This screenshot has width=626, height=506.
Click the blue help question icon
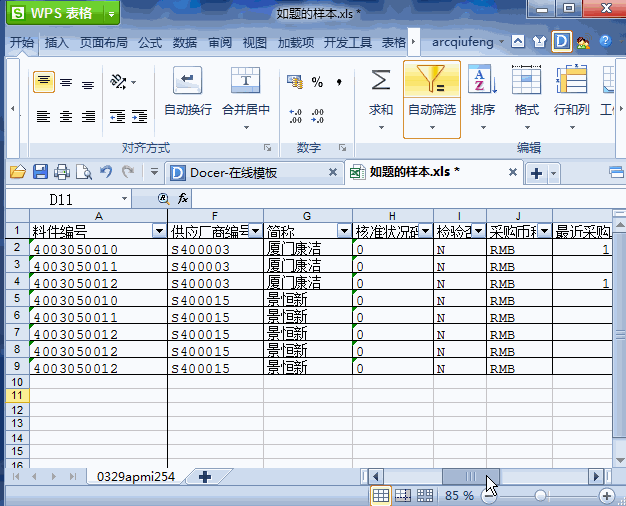(605, 41)
